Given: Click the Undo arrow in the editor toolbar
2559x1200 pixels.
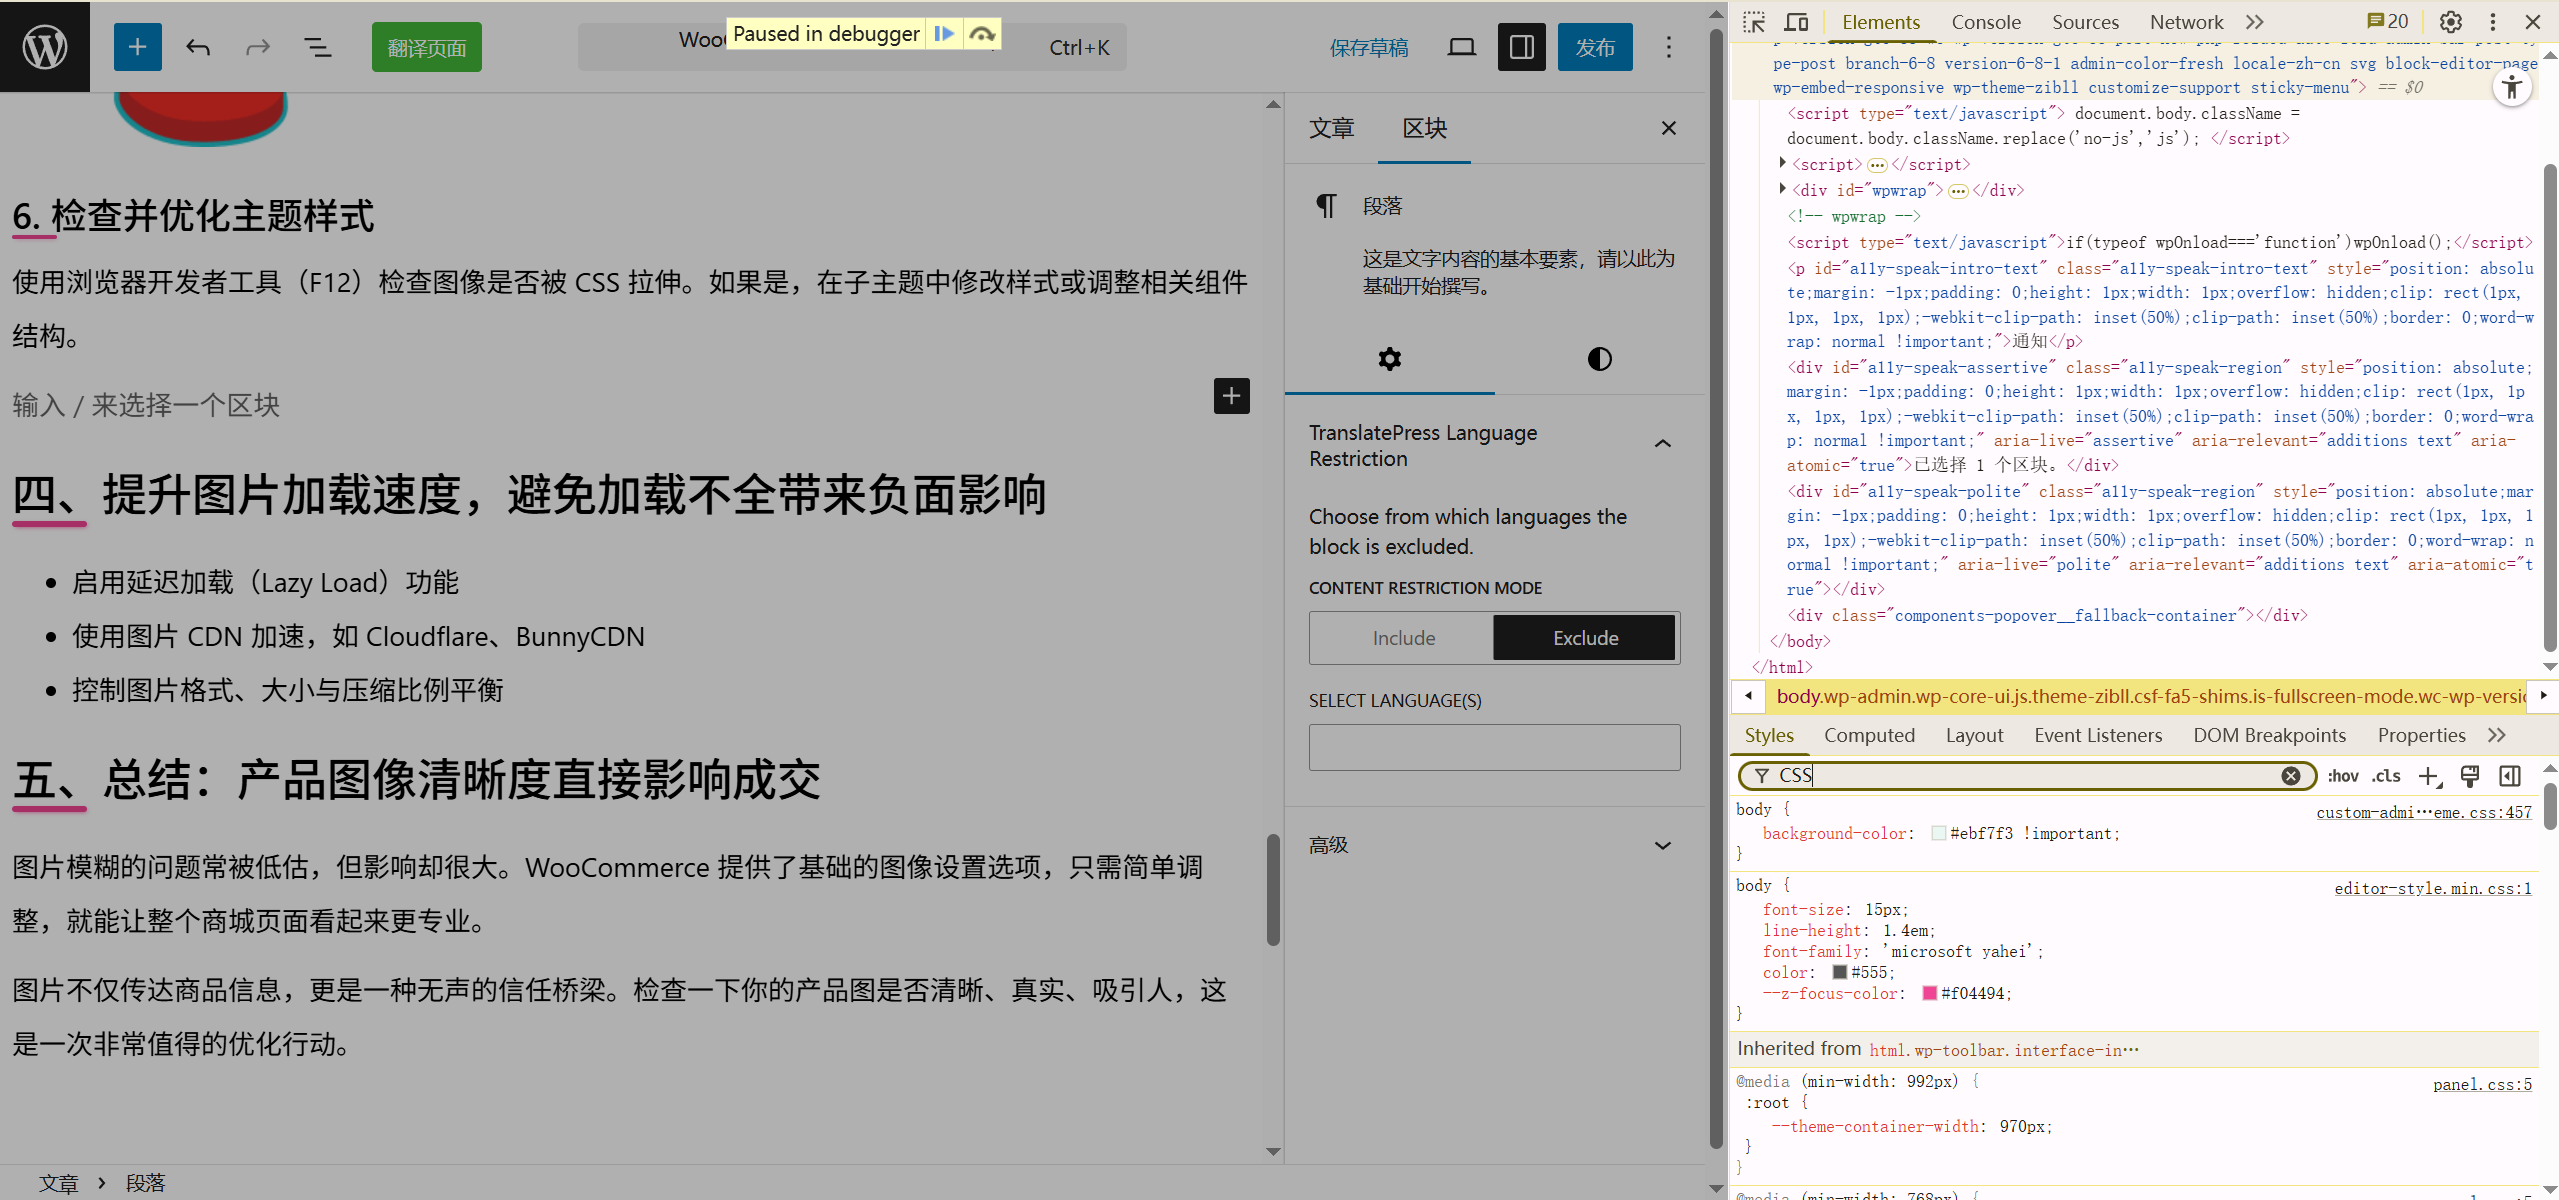Looking at the screenshot, I should pos(197,46).
